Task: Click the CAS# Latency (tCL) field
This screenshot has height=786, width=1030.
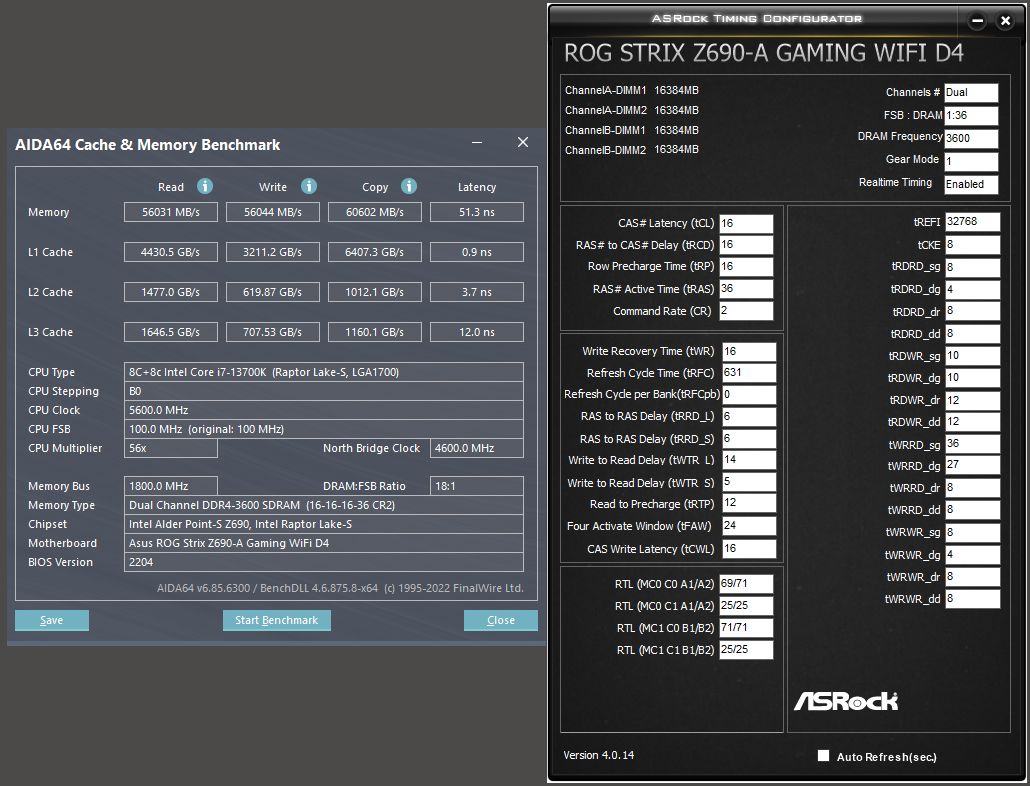Action: 746,224
